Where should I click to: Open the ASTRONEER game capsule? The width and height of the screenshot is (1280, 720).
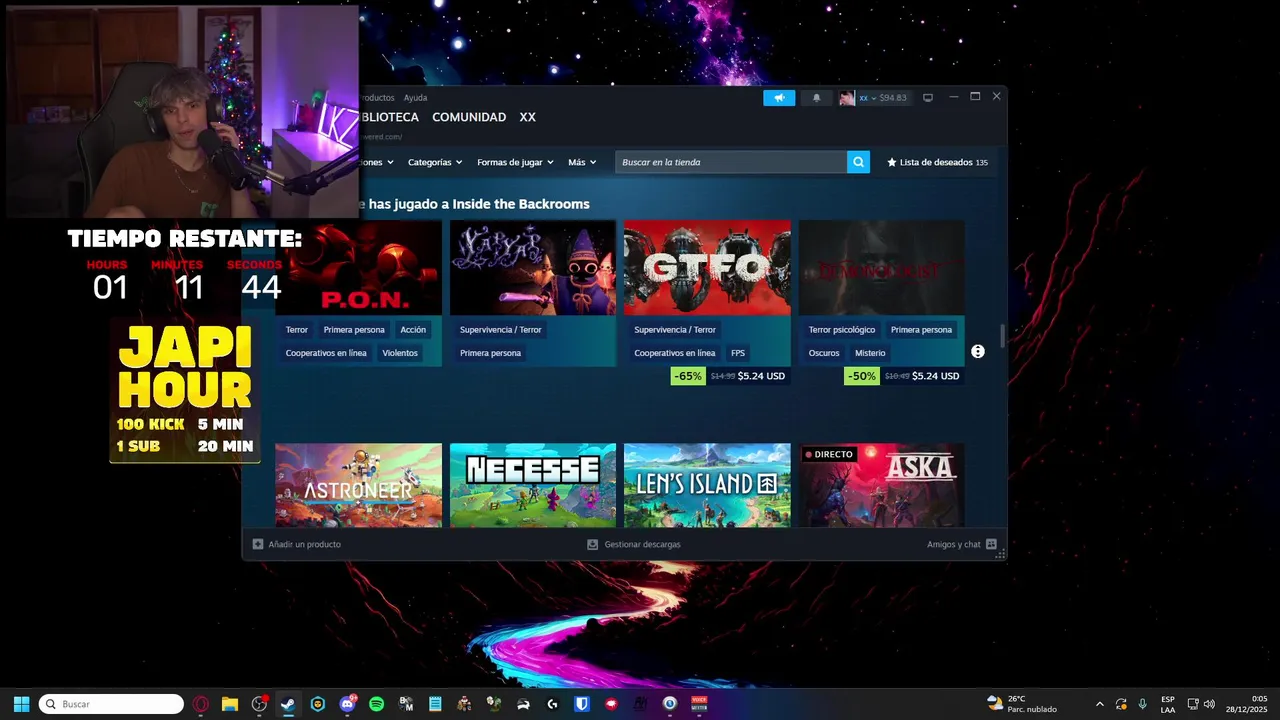pos(358,485)
